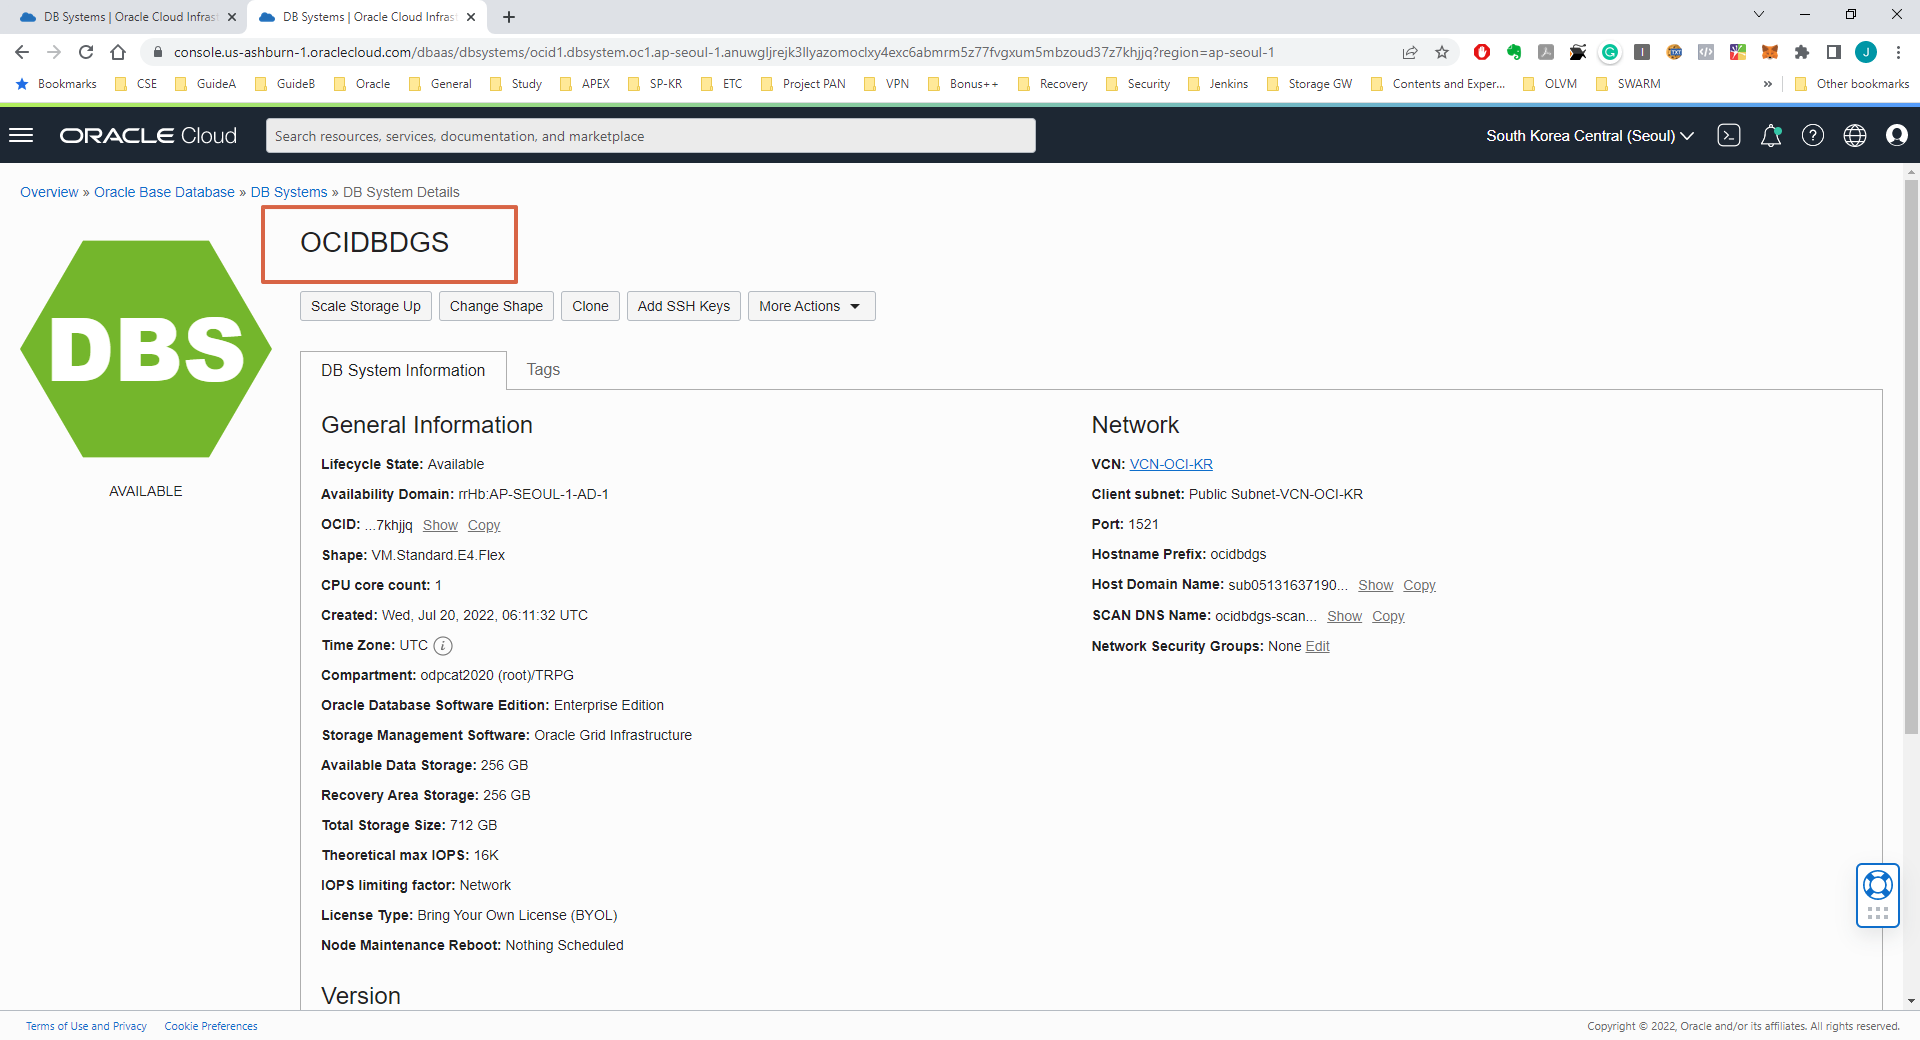Viewport: 1920px width, 1040px height.
Task: Reload the page with the refresh icon
Action: [86, 52]
